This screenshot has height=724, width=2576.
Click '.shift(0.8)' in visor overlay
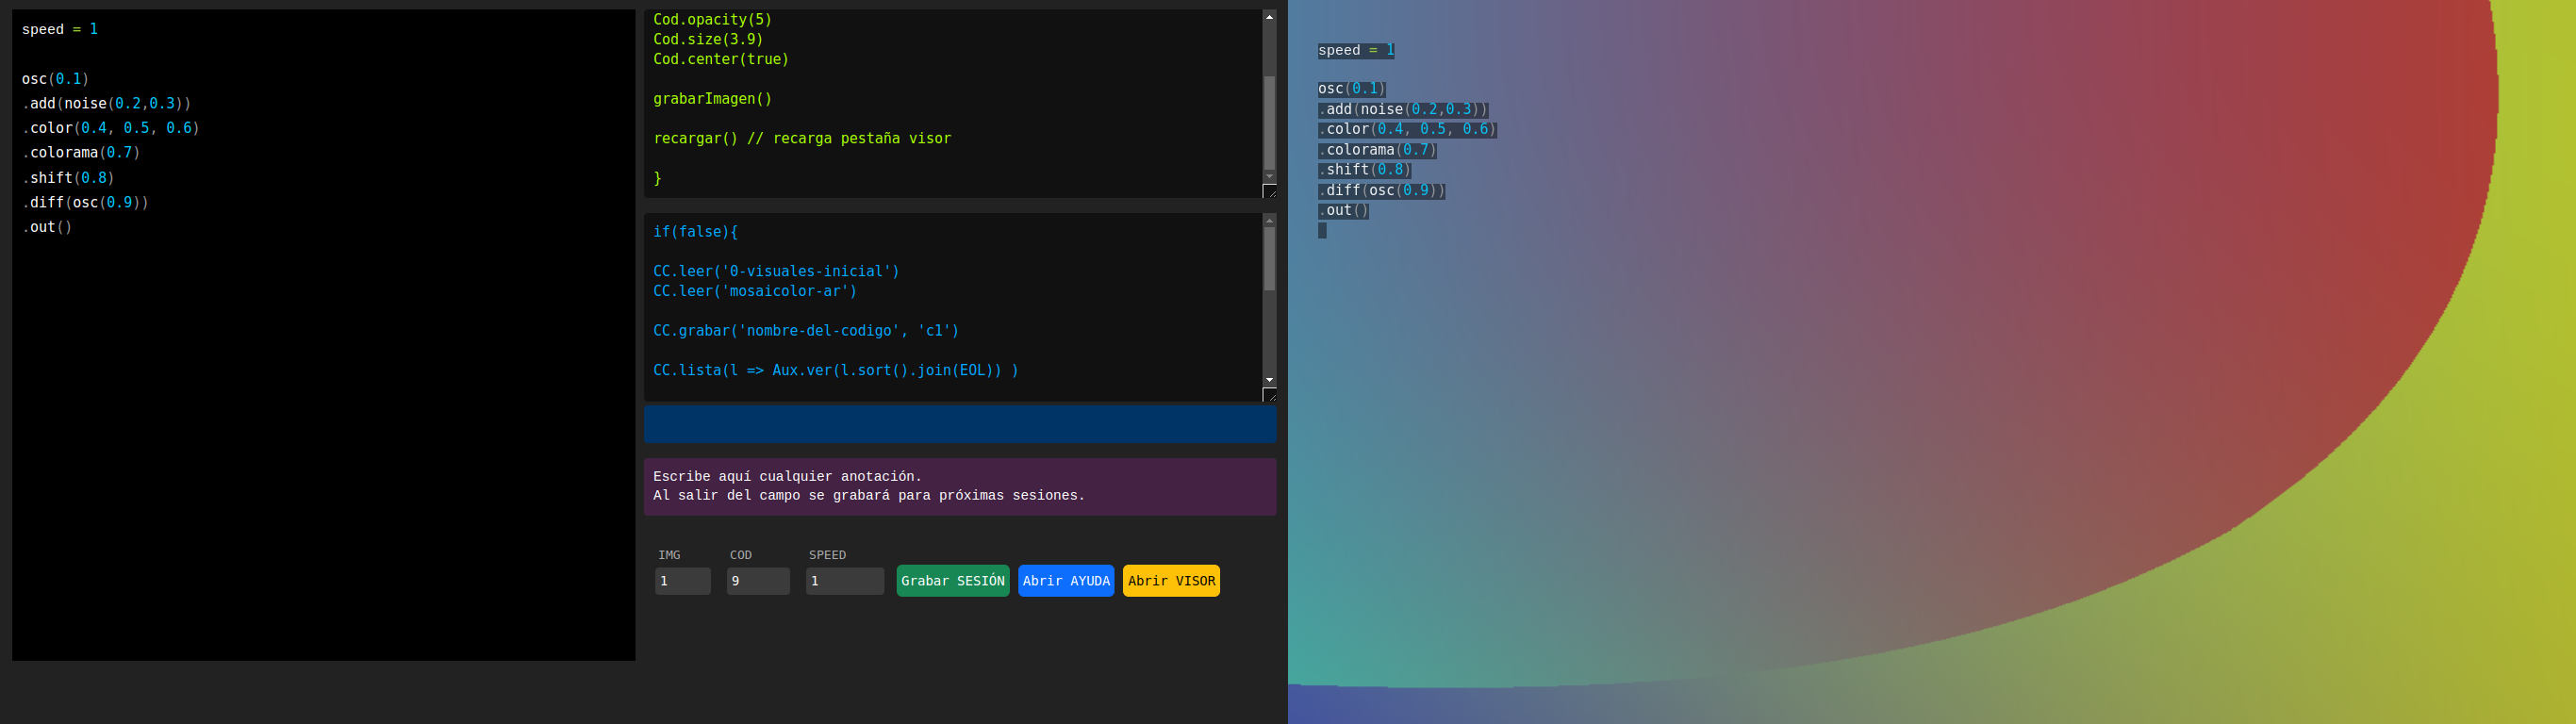[1364, 170]
